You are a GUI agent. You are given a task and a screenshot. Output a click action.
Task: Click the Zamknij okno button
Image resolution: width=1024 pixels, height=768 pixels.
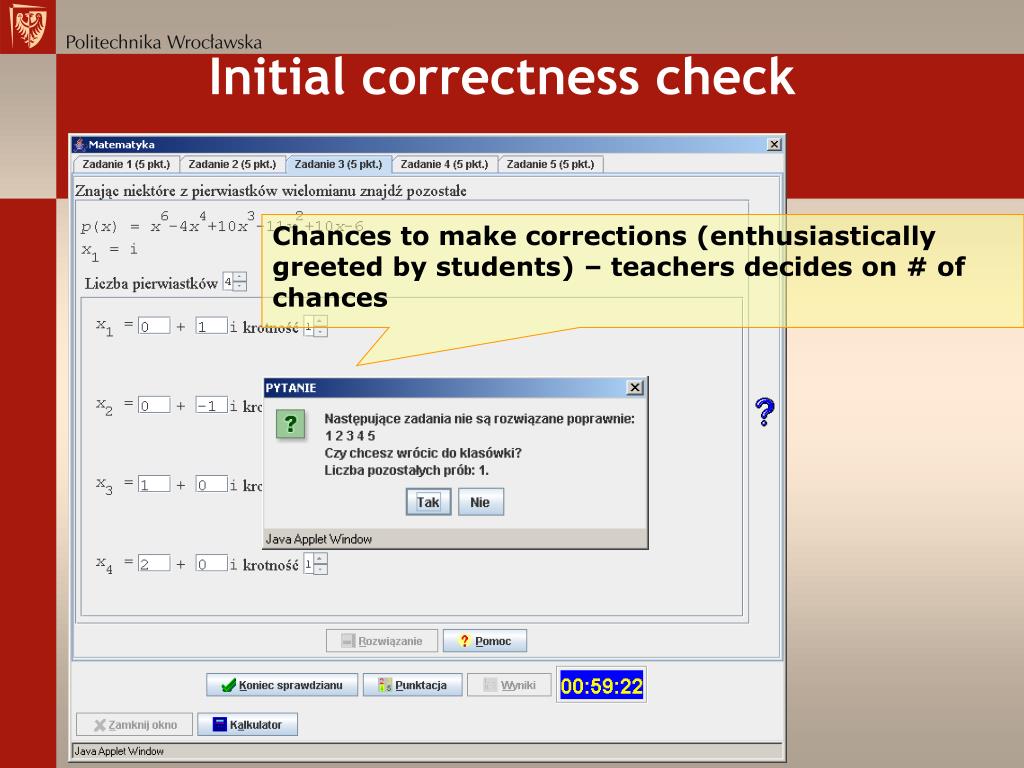(135, 725)
